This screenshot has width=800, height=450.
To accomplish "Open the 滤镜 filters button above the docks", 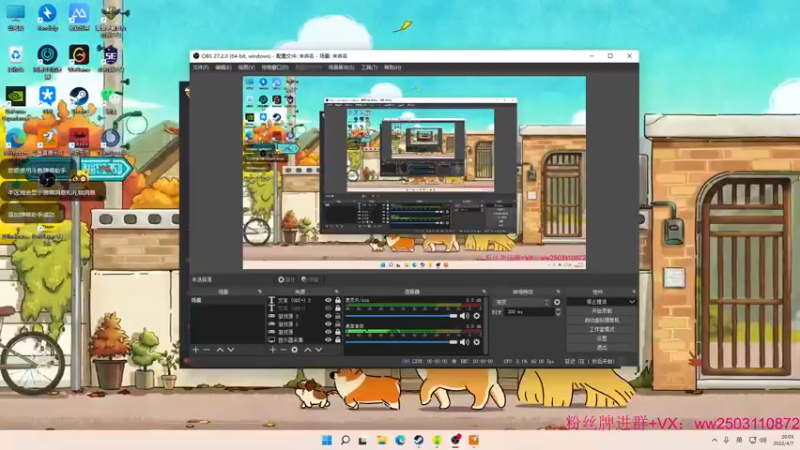I will (x=310, y=280).
